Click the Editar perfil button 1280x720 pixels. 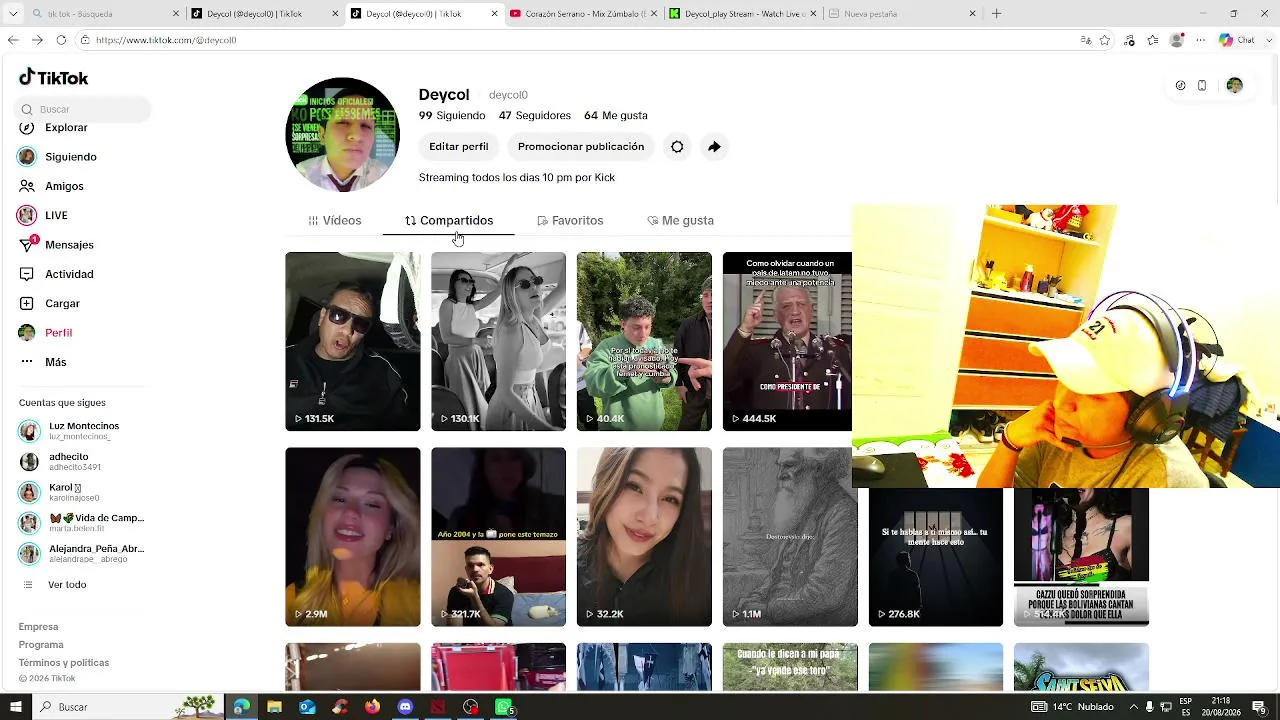pyautogui.click(x=459, y=147)
